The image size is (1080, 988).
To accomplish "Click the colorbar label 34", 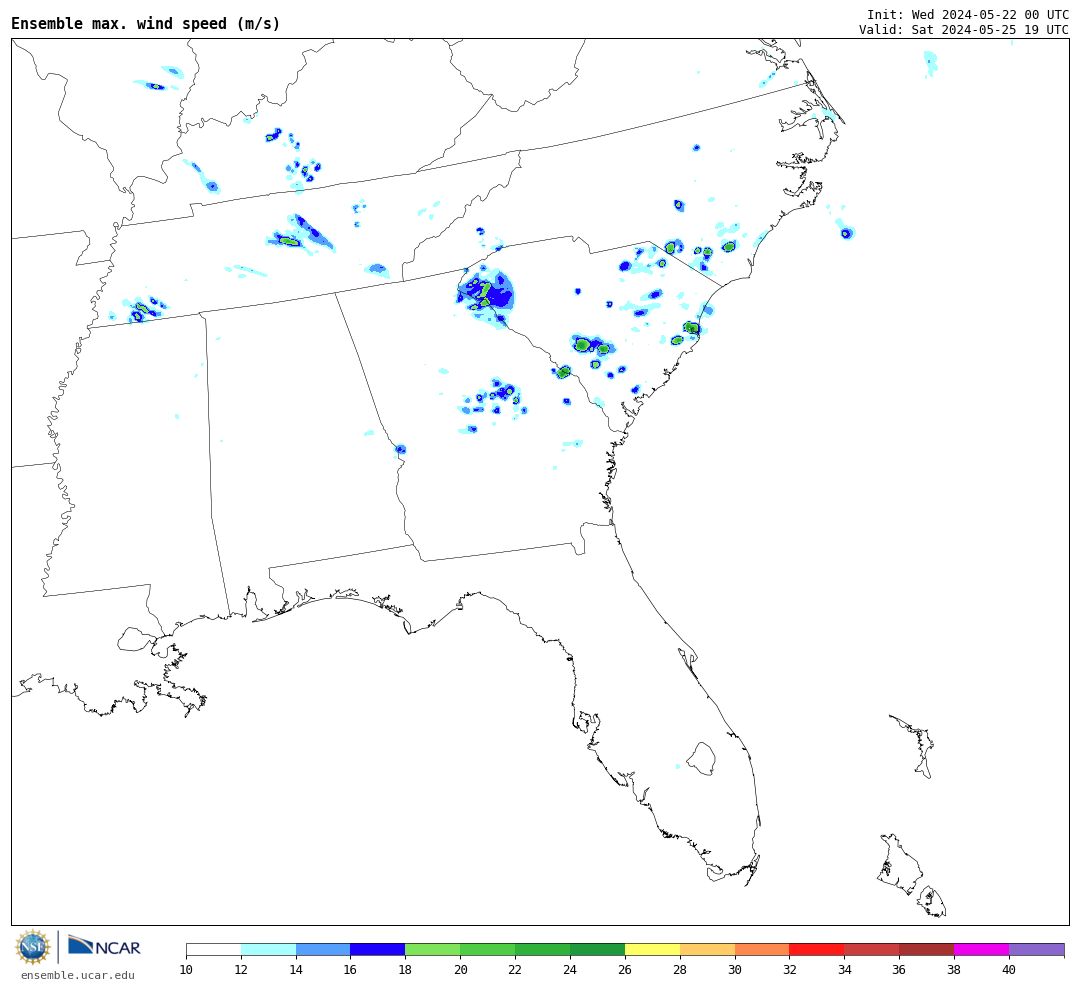I will coord(844,969).
